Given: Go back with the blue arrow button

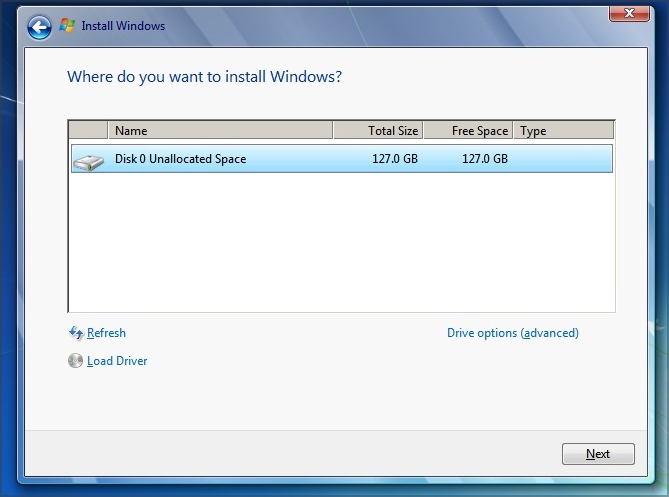Looking at the screenshot, I should pyautogui.click(x=39, y=28).
